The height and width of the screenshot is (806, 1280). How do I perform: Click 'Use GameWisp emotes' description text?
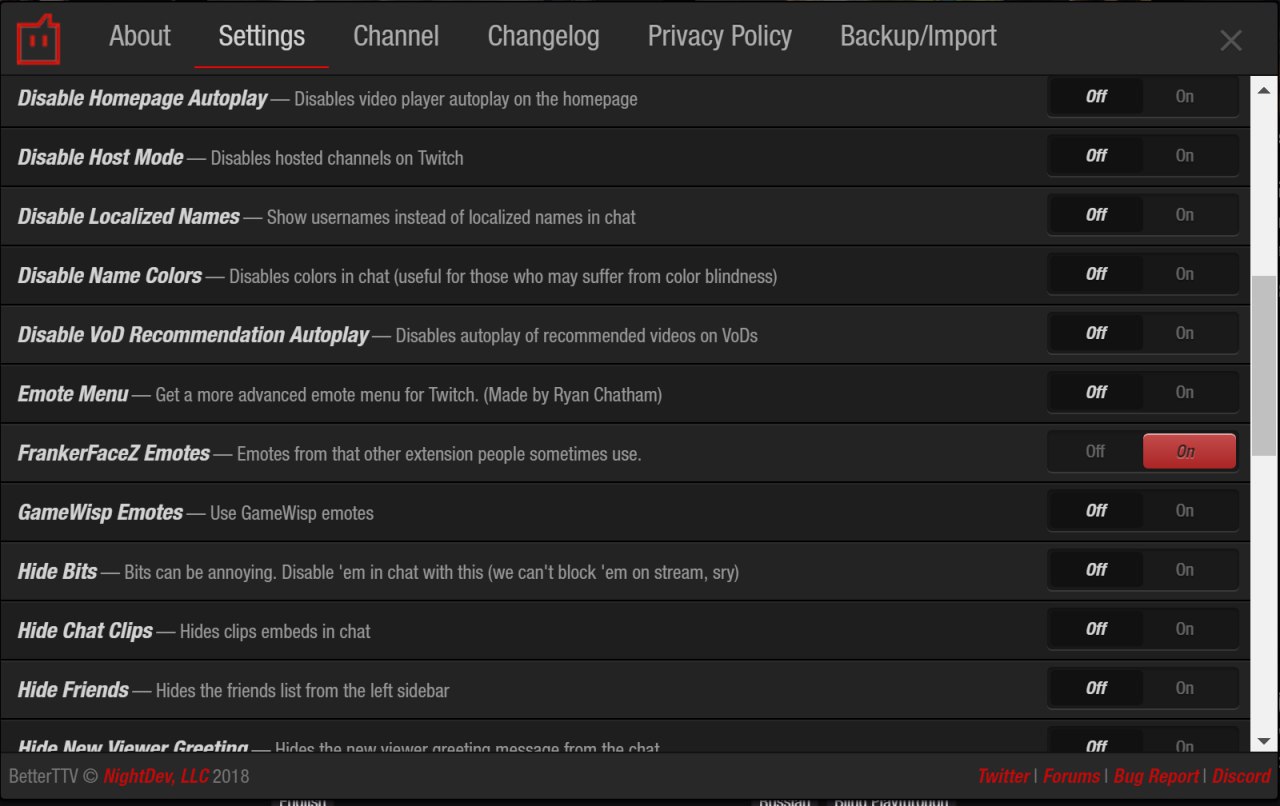point(292,513)
